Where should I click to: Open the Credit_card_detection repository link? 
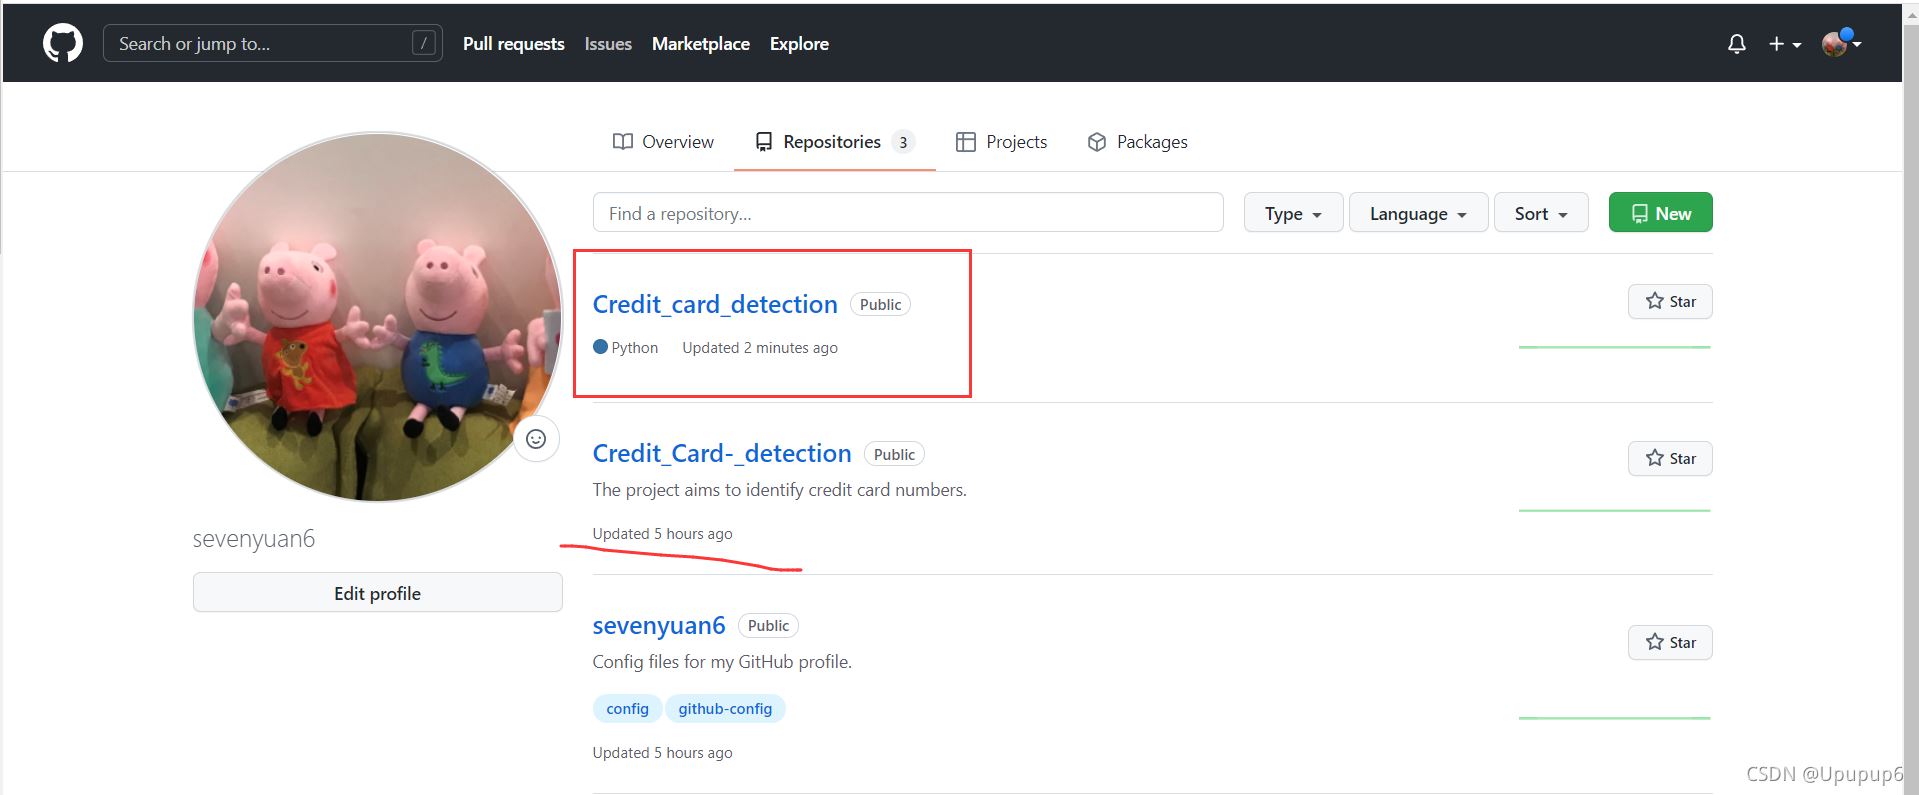714,304
